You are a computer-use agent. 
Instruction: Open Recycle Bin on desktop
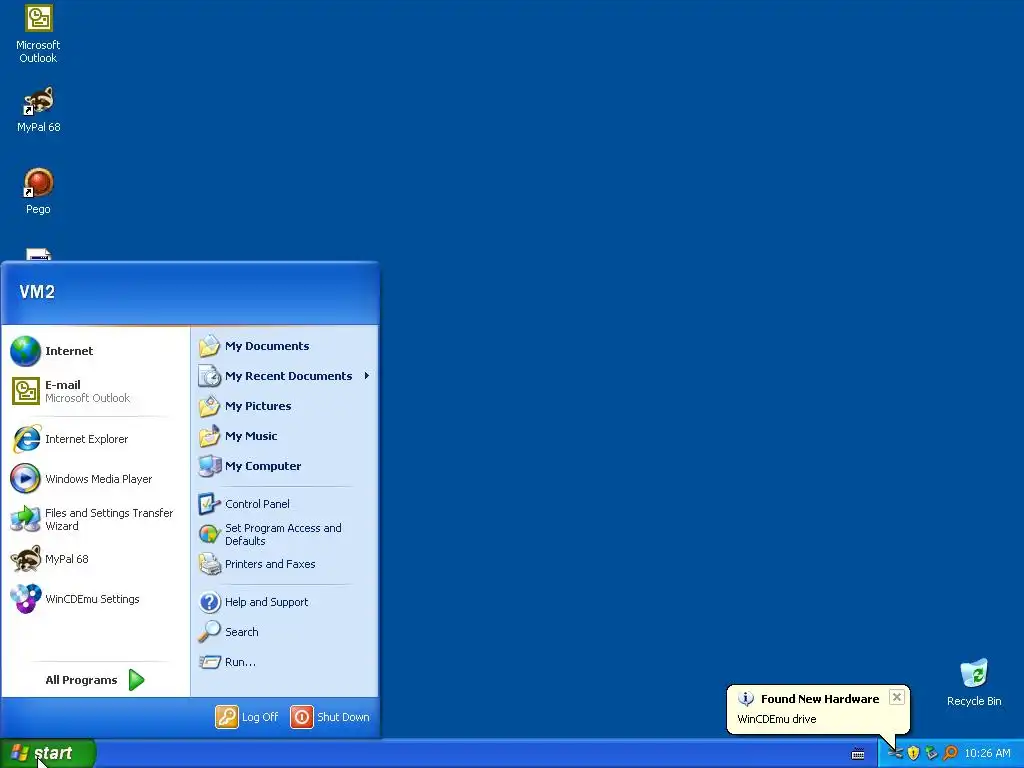pos(974,682)
